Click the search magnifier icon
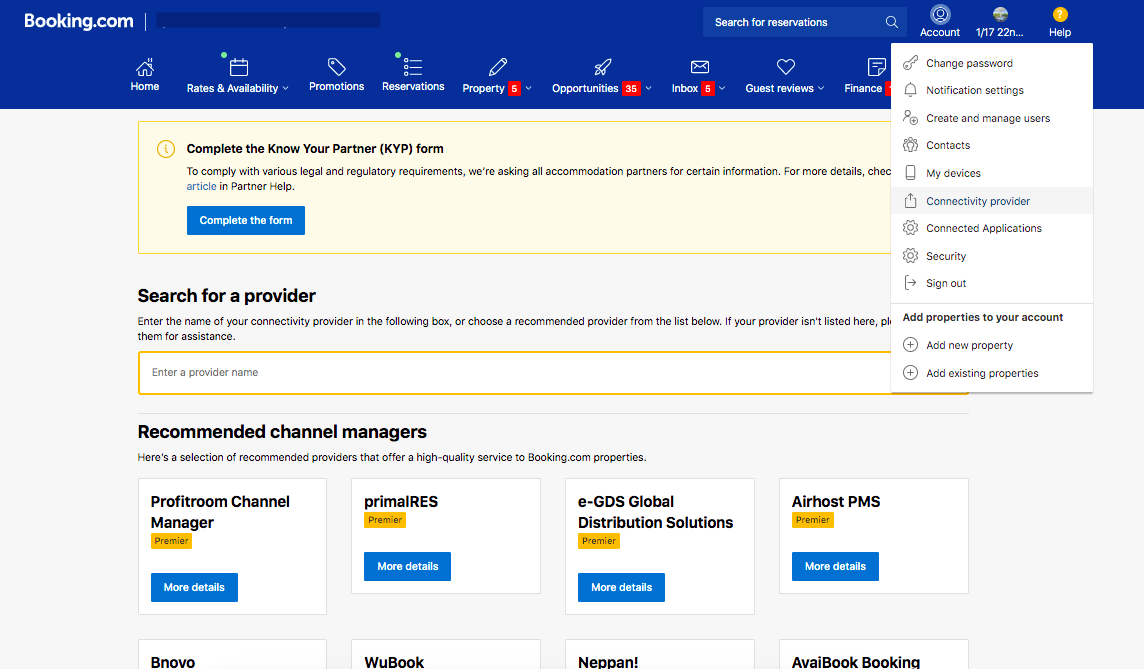The height and width of the screenshot is (669, 1144). coord(892,22)
